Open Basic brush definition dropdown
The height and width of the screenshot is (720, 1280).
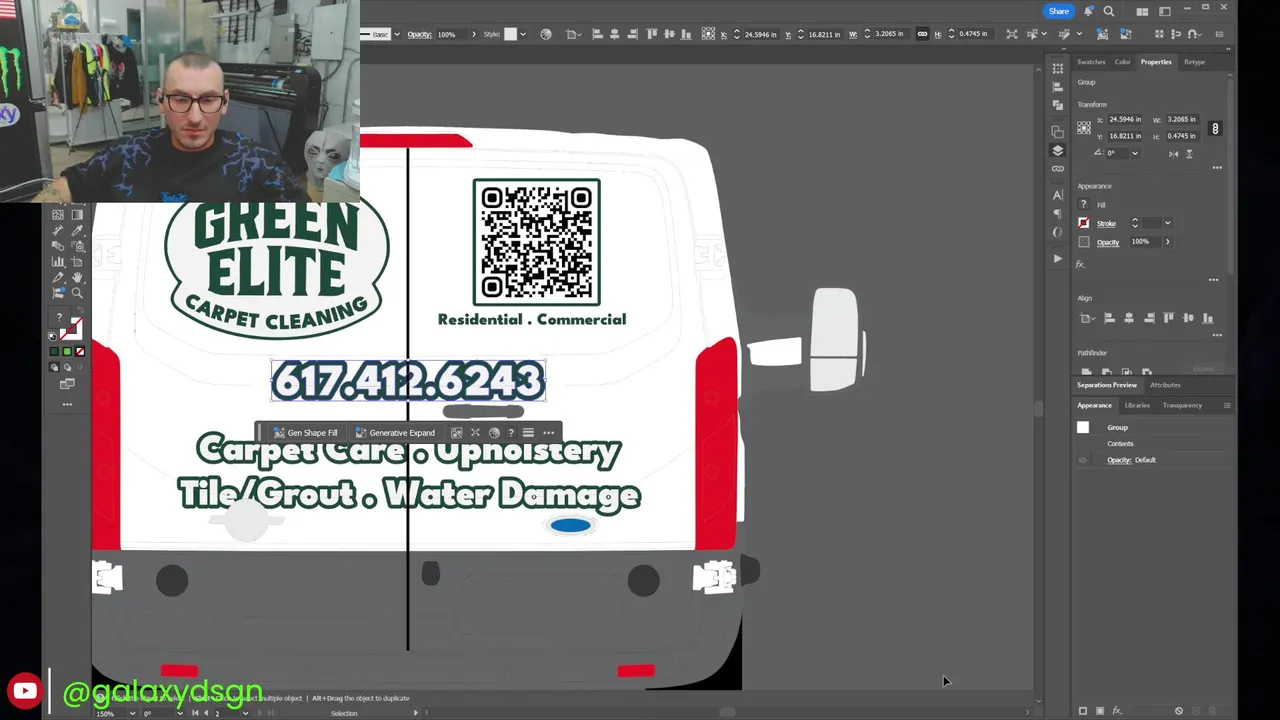396,34
